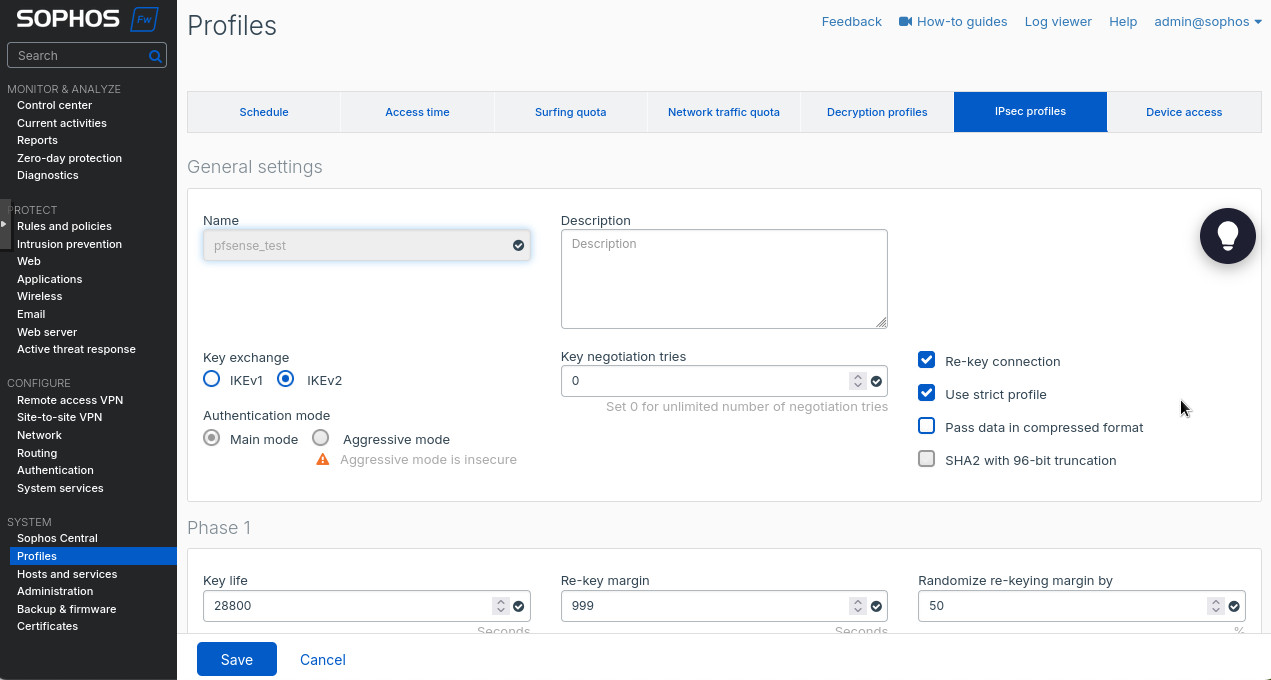Open the Site-to-site VPN menu item
The width and height of the screenshot is (1271, 680).
59,417
